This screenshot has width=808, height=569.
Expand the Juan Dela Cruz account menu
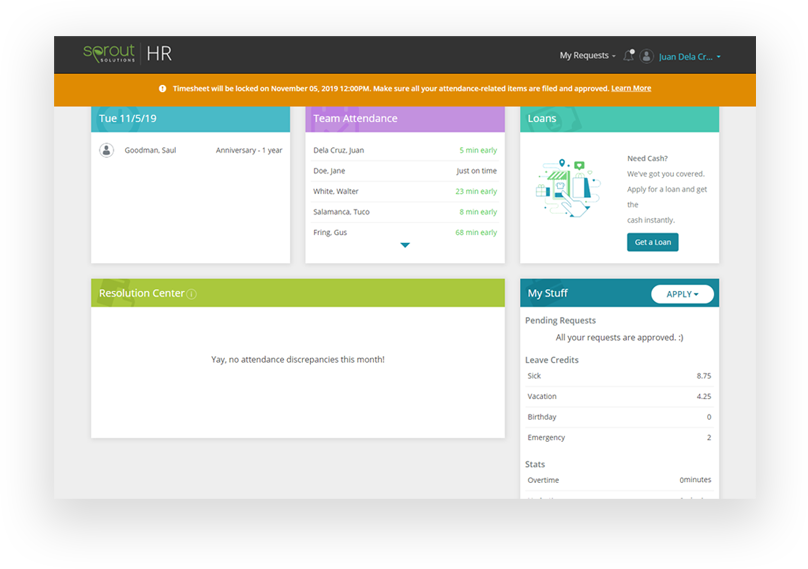pos(689,57)
